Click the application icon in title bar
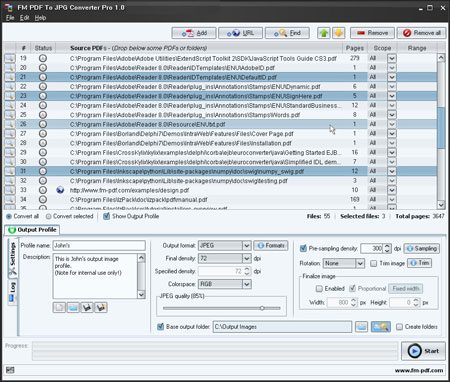Viewport: 450px width, 382px height. (9, 7)
